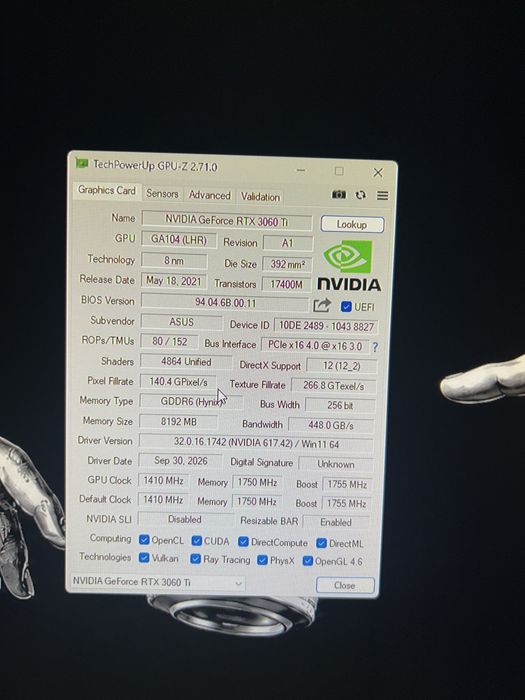Click the Lookup button
Image resolution: width=525 pixels, height=700 pixels.
pos(352,224)
